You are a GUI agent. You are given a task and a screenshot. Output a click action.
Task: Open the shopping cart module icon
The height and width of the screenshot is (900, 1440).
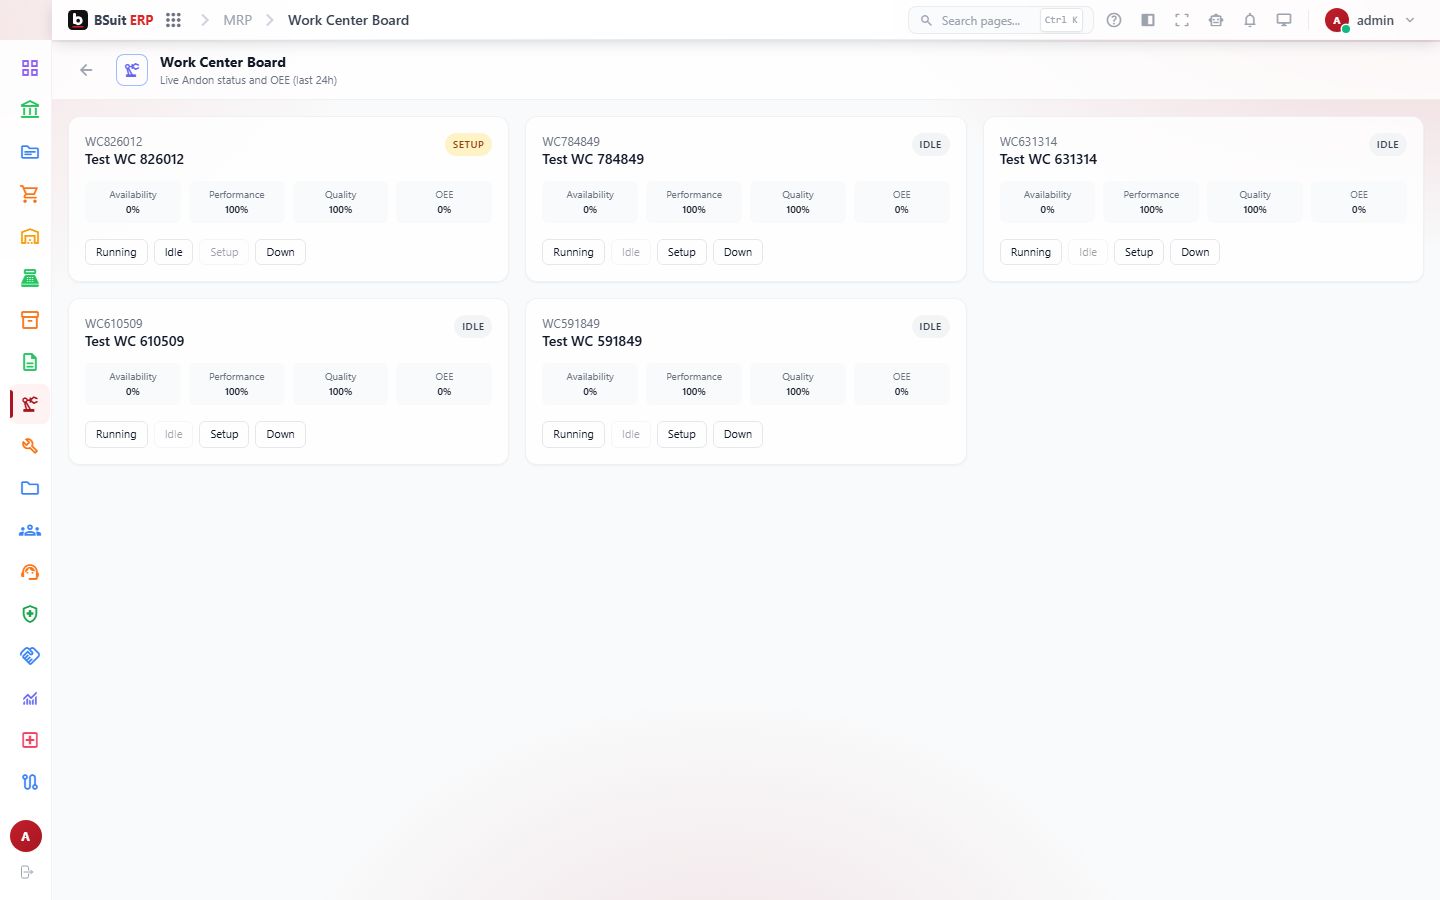coord(30,194)
